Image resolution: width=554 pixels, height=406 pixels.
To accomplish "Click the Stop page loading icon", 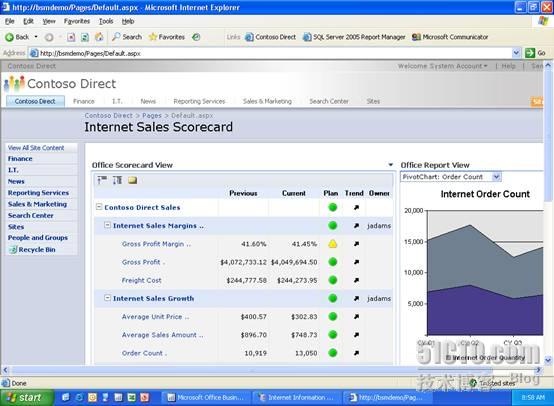I will pos(71,37).
